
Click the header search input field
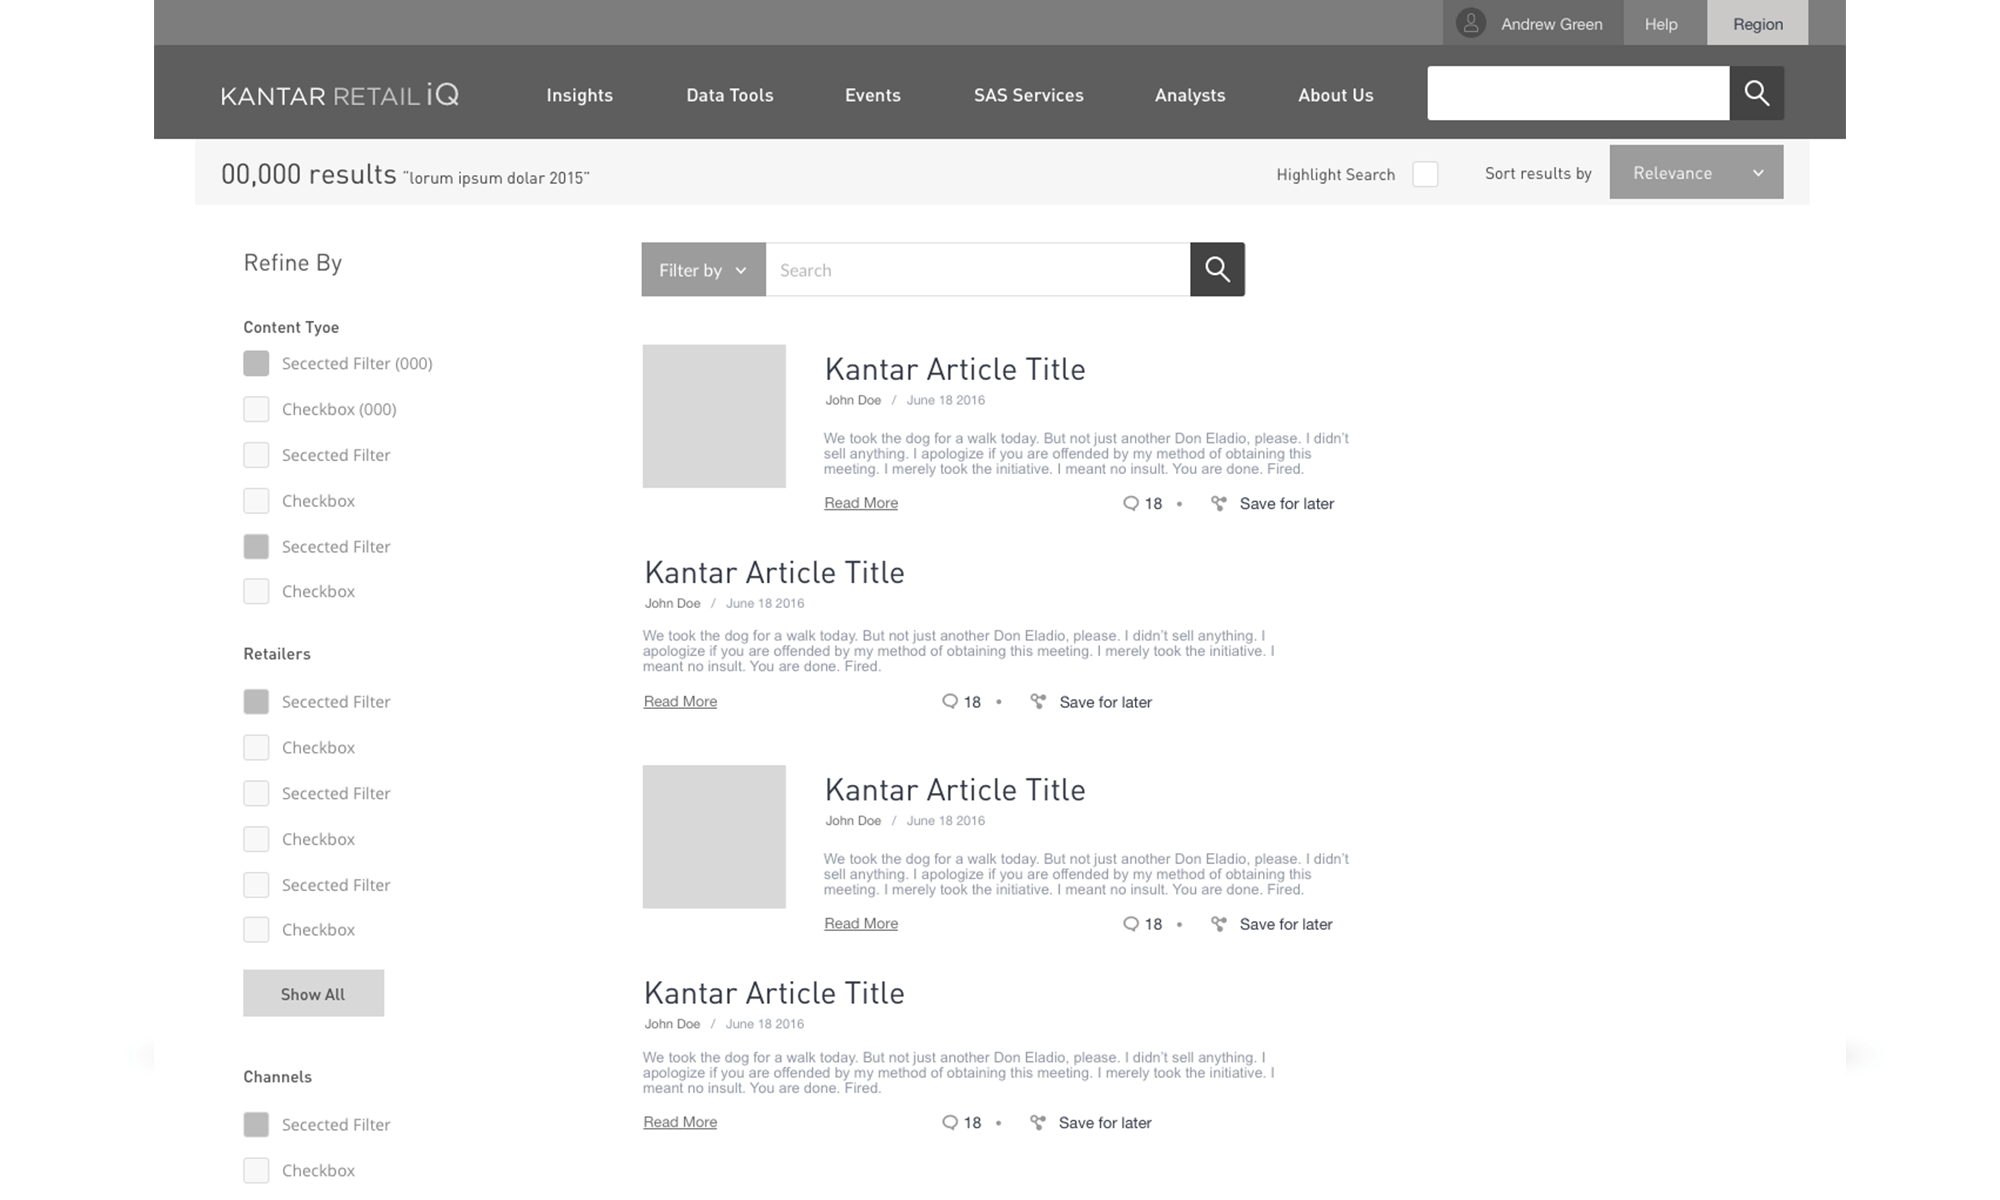1578,93
